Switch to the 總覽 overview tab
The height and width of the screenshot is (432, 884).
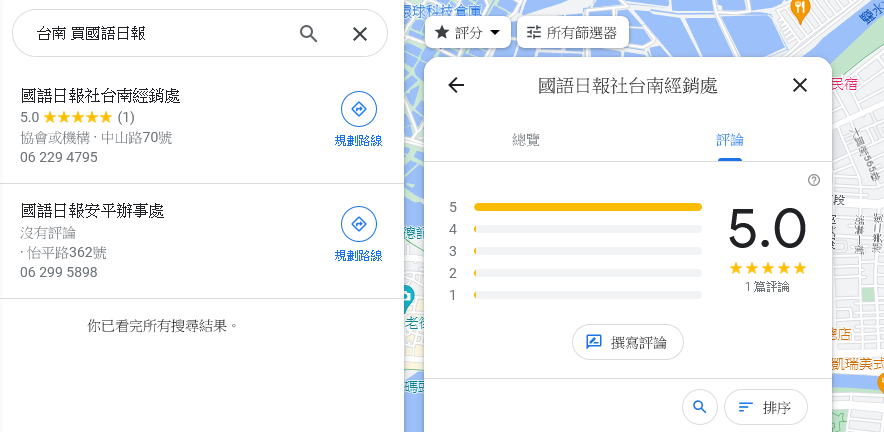coord(526,140)
